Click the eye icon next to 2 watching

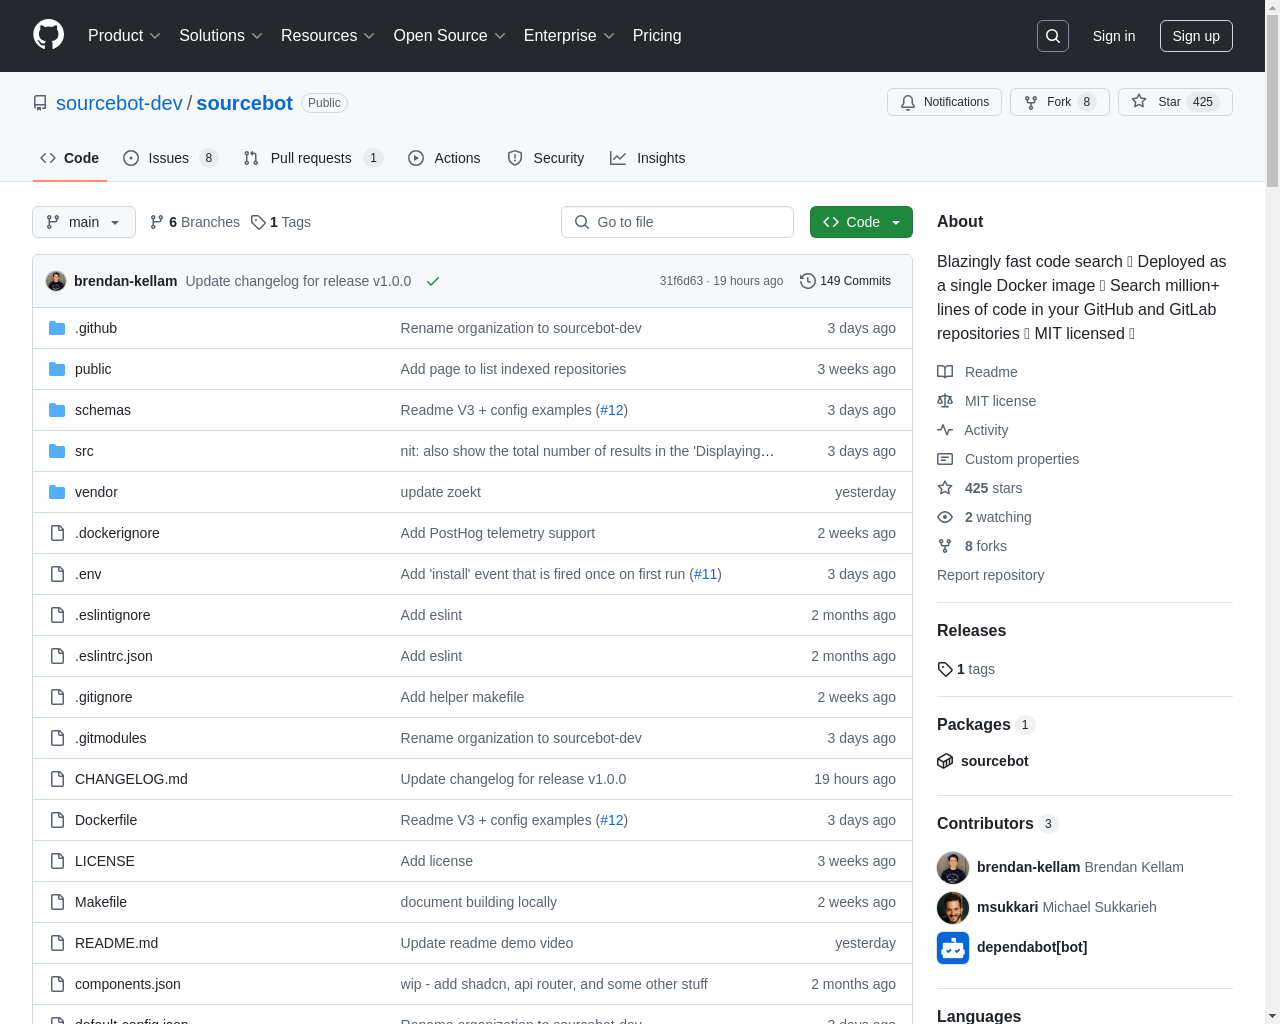pos(945,517)
